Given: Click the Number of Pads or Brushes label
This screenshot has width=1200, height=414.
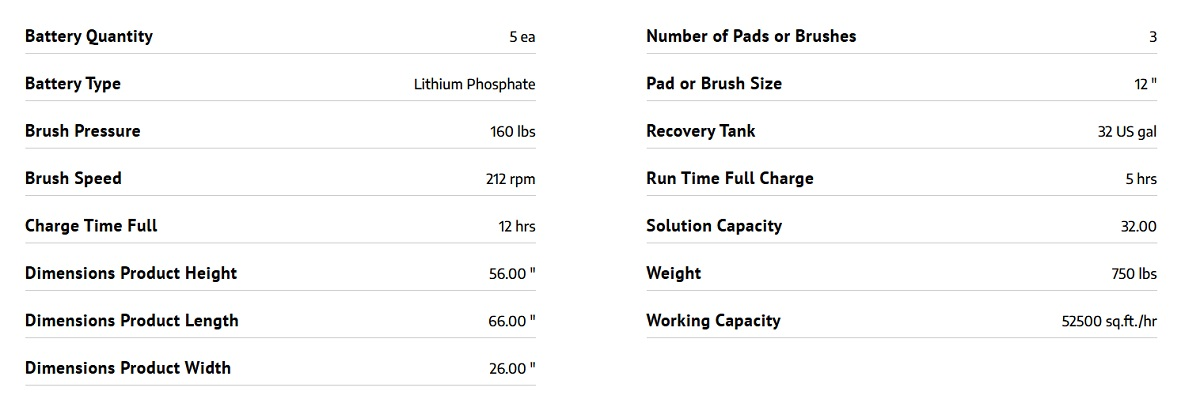Looking at the screenshot, I should point(751,37).
